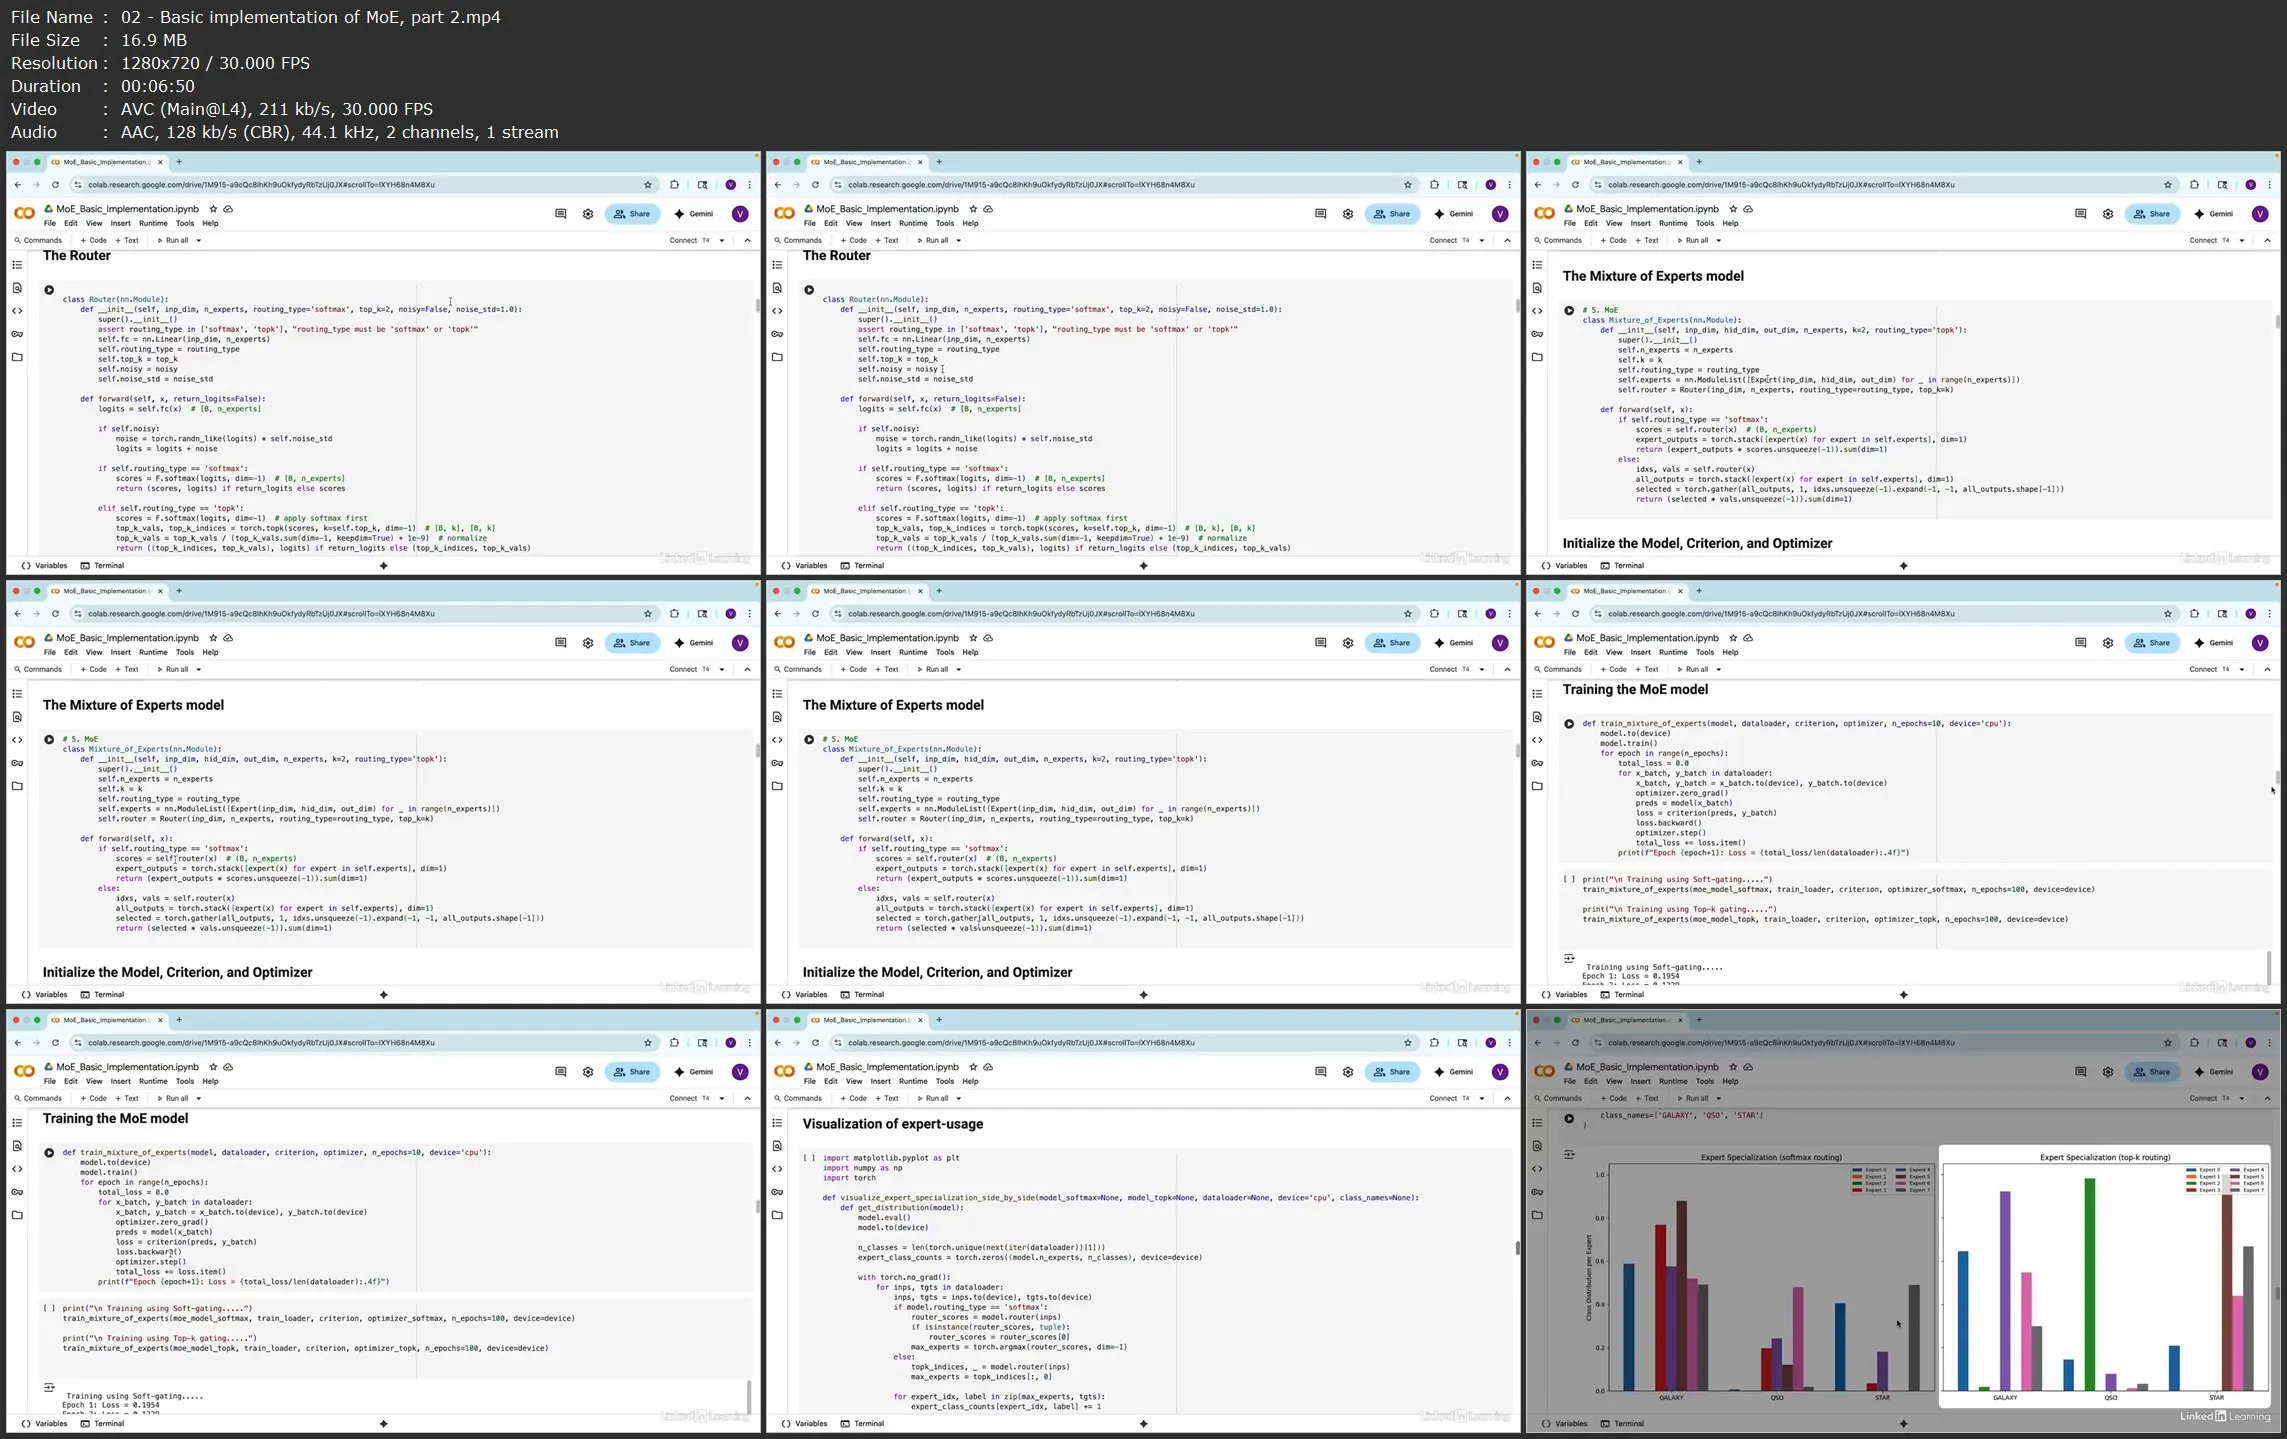Select MoE_Basic_Implementation browser tab, bottom-center frame
The width and height of the screenshot is (2287, 1439).
(x=866, y=1020)
